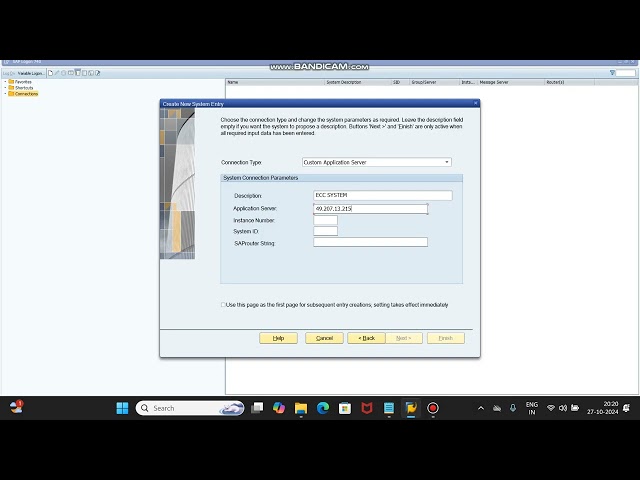Click the Back button
The width and height of the screenshot is (640, 480).
[366, 338]
